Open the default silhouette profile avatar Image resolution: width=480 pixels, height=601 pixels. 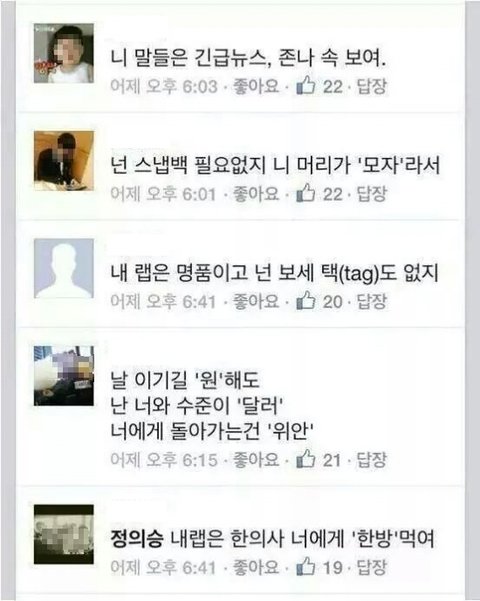[64, 268]
